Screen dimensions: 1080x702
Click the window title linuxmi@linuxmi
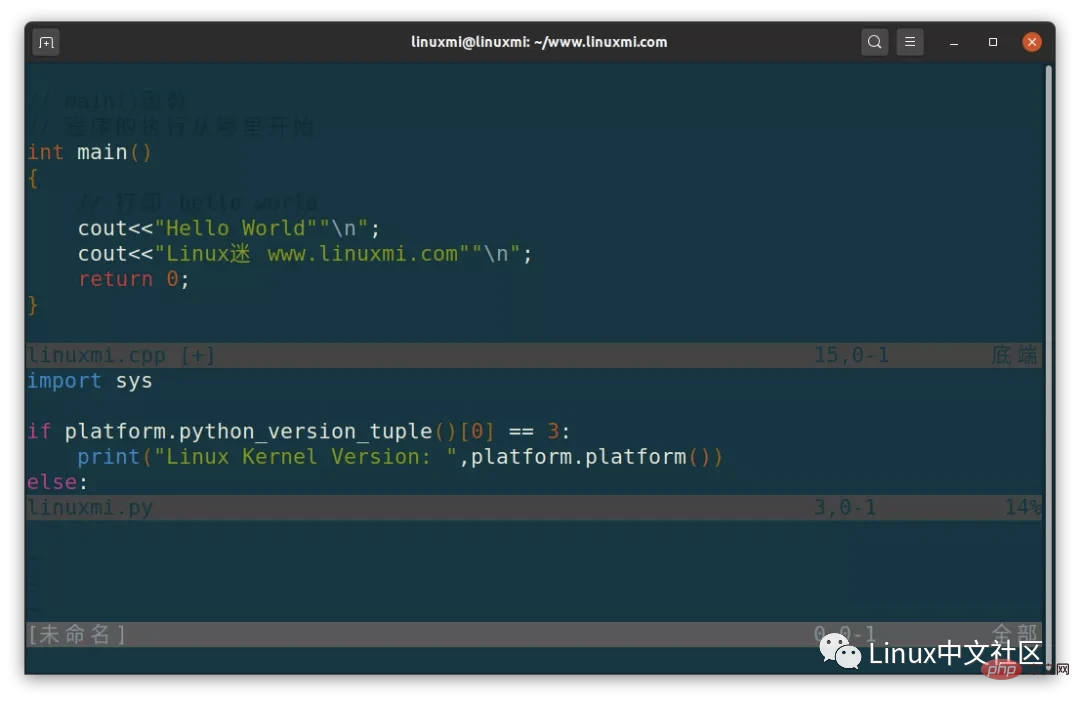[x=539, y=42]
